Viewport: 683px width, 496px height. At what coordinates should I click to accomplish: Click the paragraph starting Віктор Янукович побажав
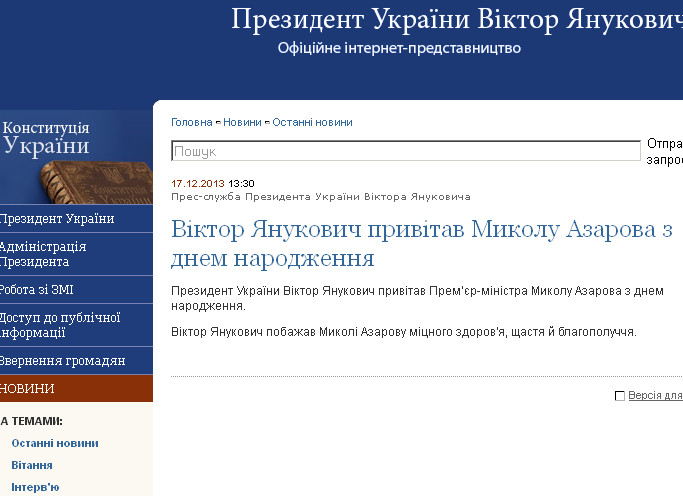(x=404, y=332)
